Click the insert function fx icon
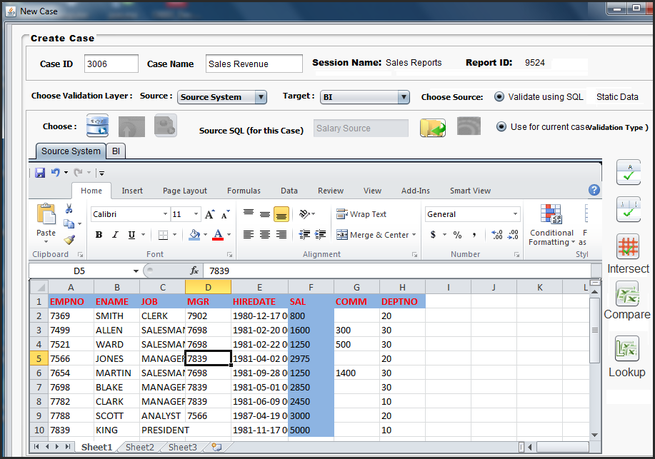This screenshot has height=459, width=655. pyautogui.click(x=194, y=271)
